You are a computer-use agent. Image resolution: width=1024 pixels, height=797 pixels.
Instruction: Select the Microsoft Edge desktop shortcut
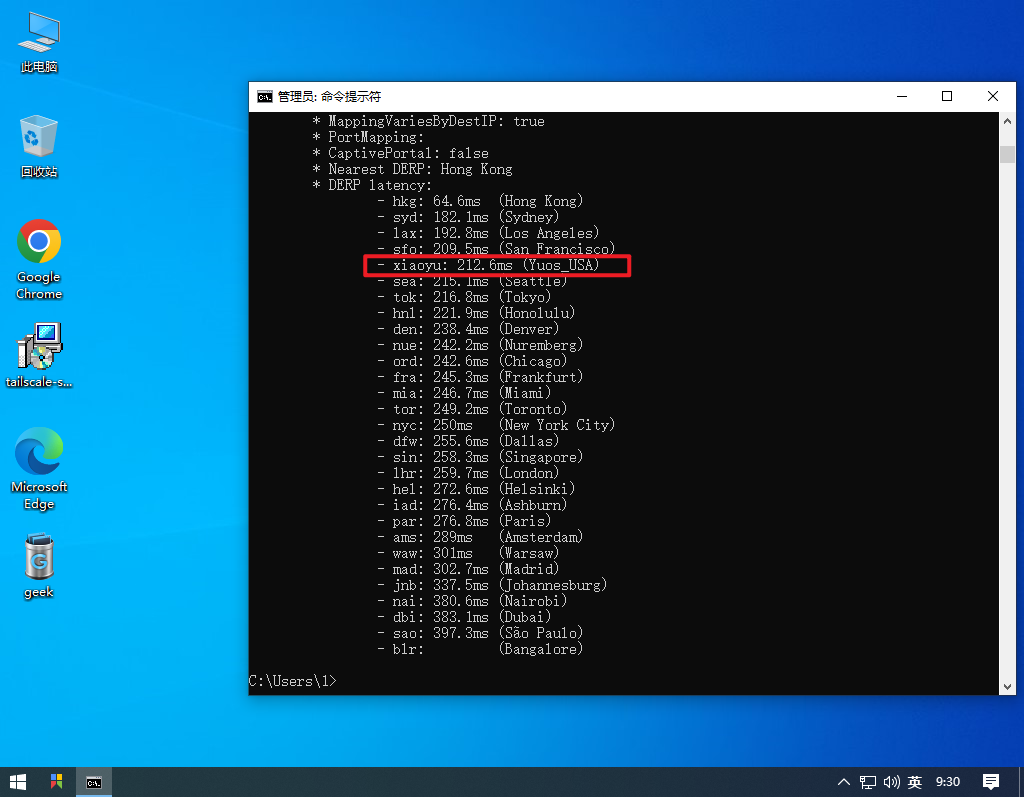point(39,469)
